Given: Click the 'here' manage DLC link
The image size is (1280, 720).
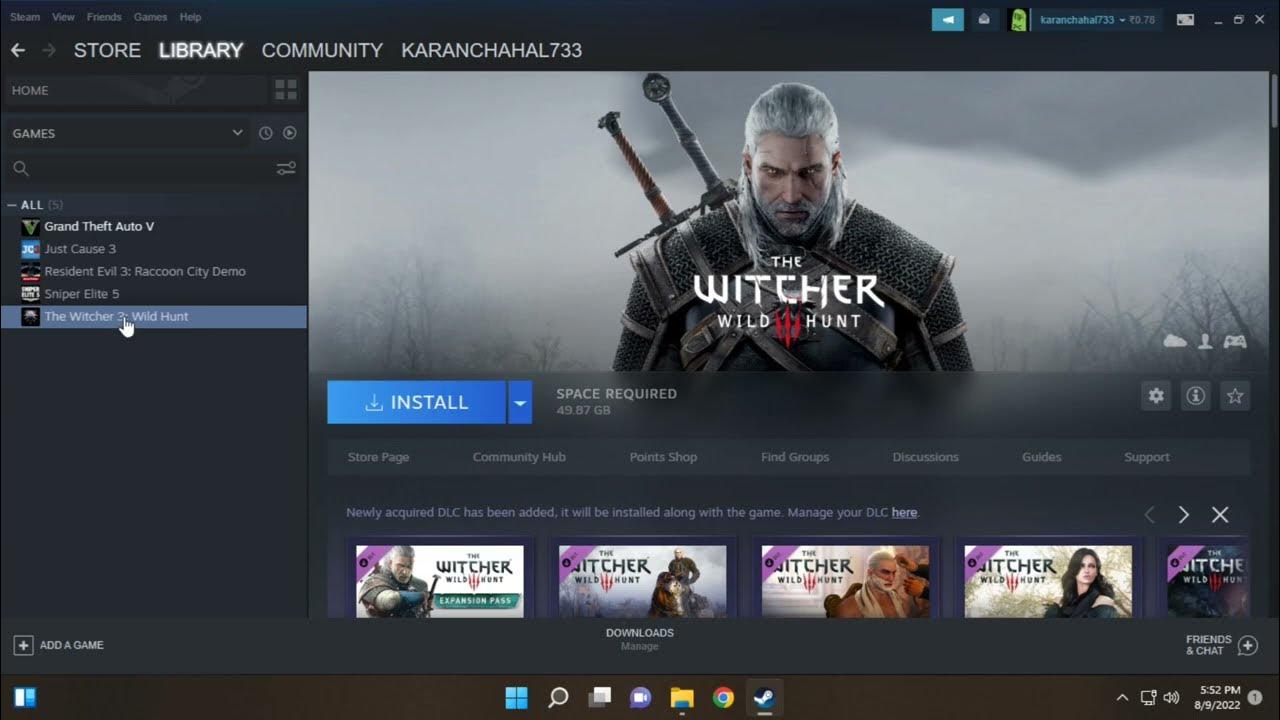Looking at the screenshot, I should click(904, 512).
